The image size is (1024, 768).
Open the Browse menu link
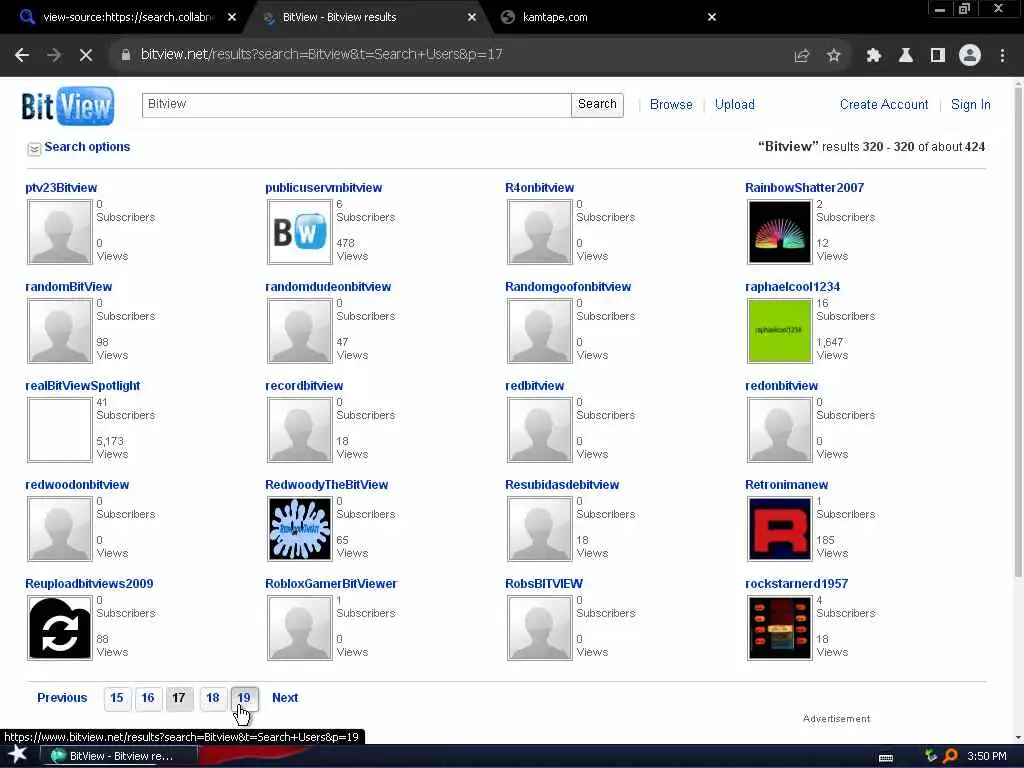pos(671,104)
